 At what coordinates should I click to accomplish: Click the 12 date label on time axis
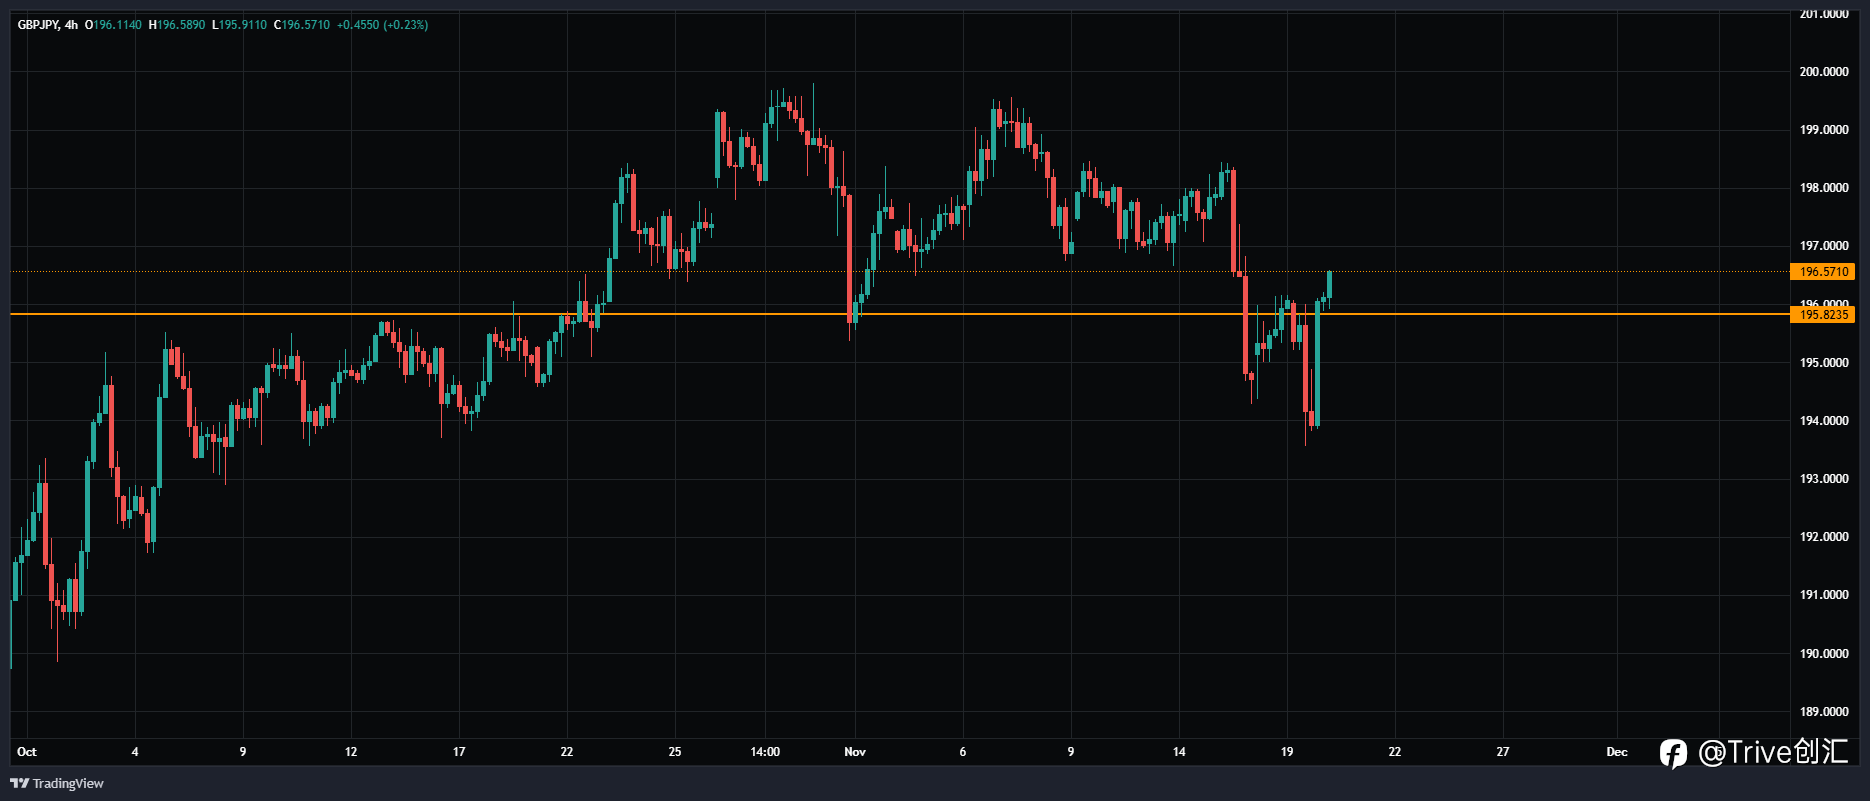point(351,752)
